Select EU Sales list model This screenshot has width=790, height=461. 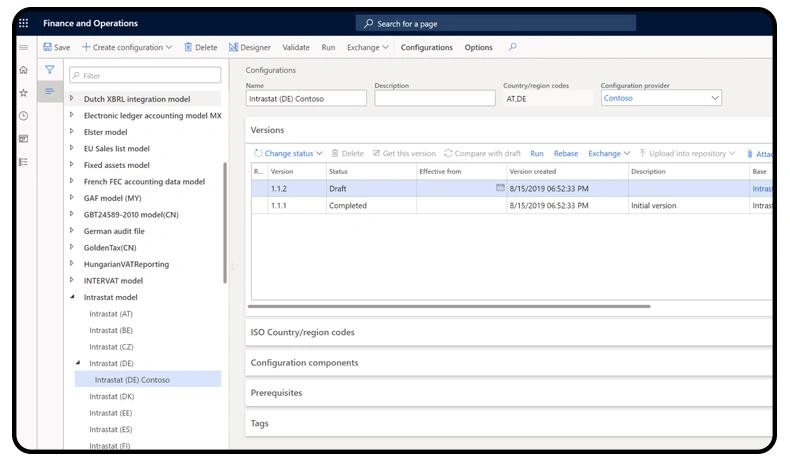(x=116, y=148)
